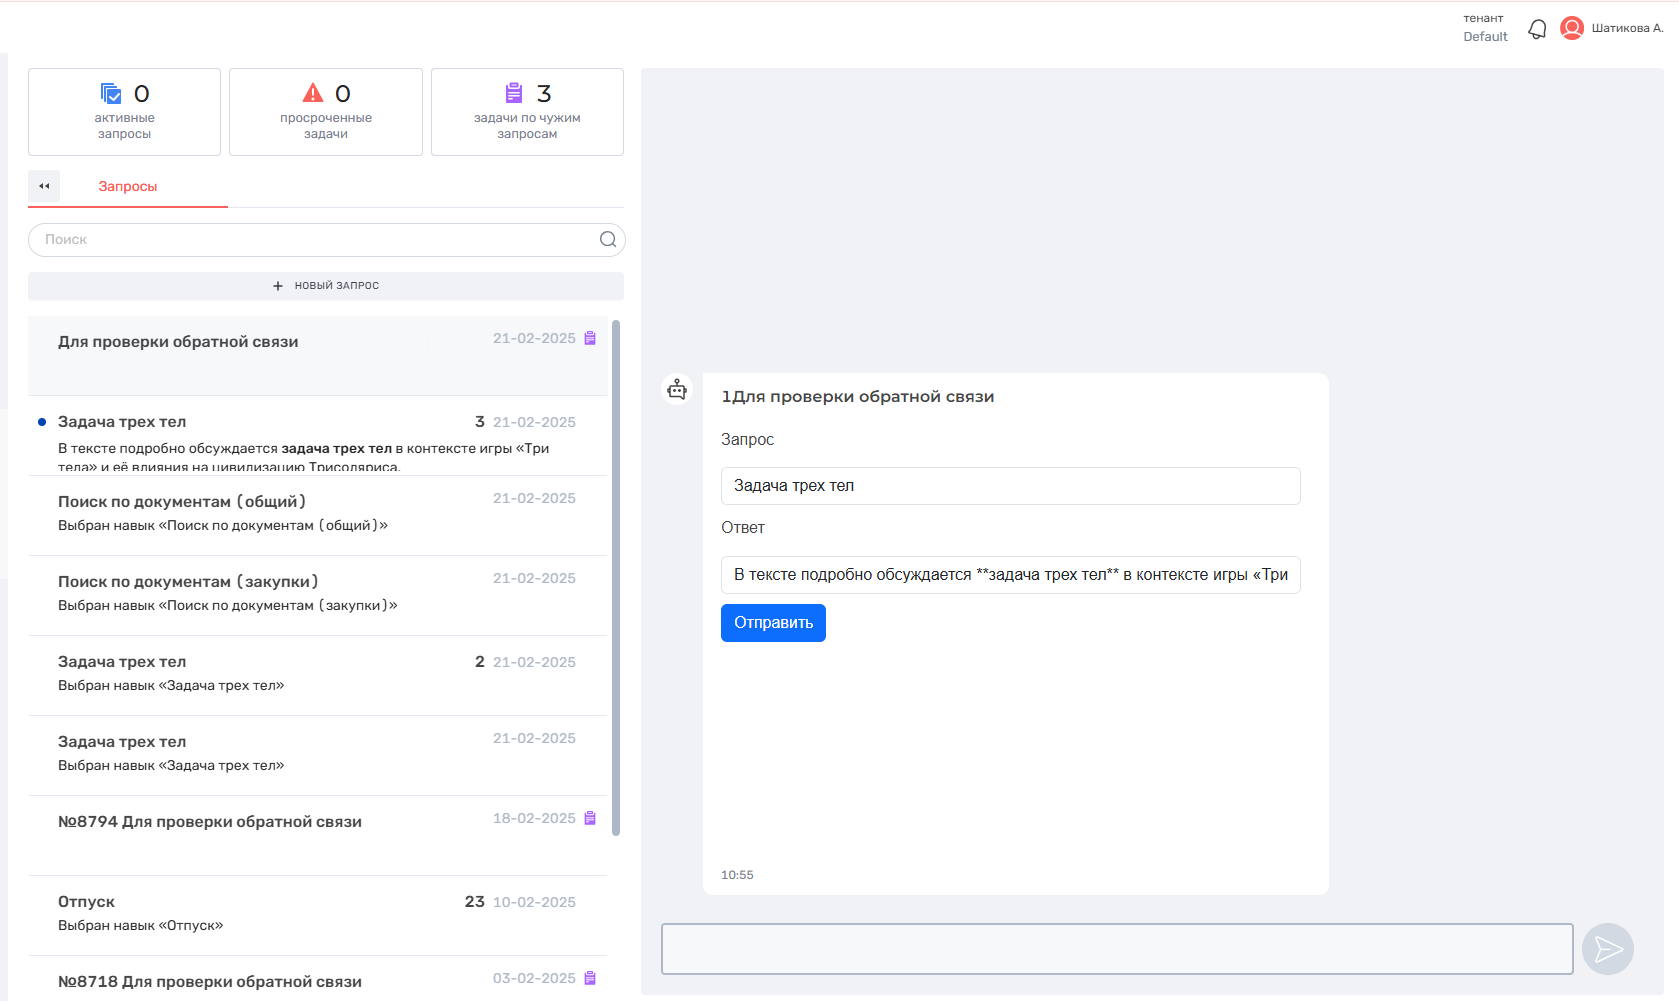The height and width of the screenshot is (1001, 1679).
Task: Click the Ответ input field
Action: (1010, 575)
